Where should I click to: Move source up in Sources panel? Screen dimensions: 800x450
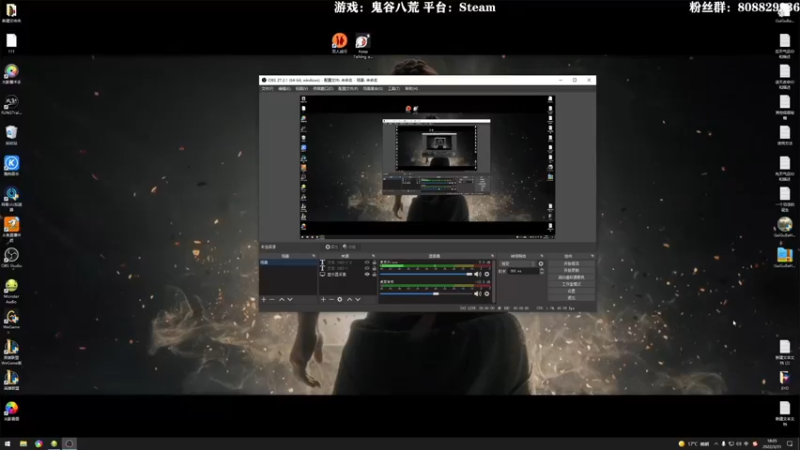(x=349, y=299)
